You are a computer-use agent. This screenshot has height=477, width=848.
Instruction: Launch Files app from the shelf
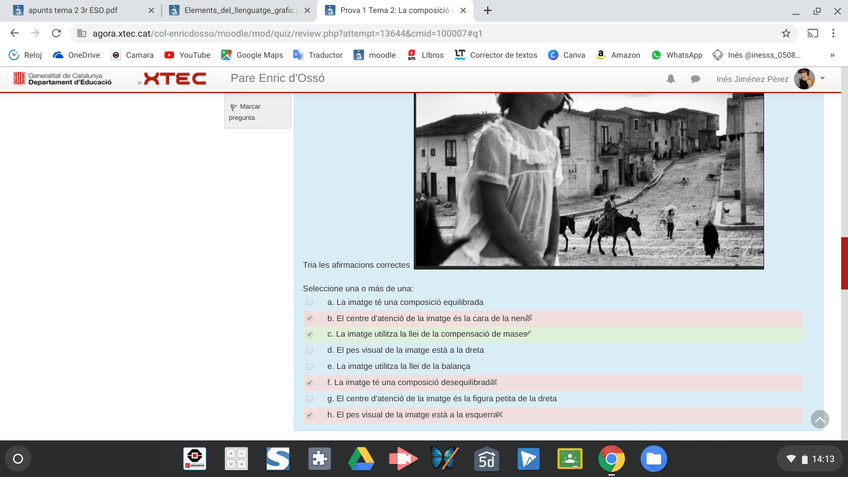(x=653, y=459)
